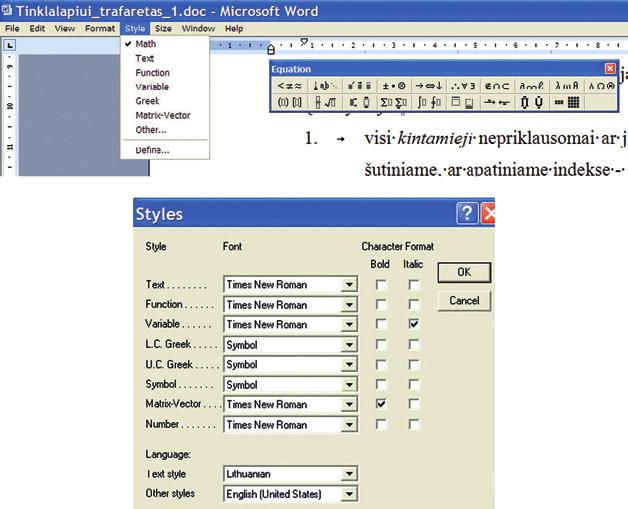This screenshot has height=509, width=628.
Task: Toggle Italic for Text style
Action: (x=414, y=285)
